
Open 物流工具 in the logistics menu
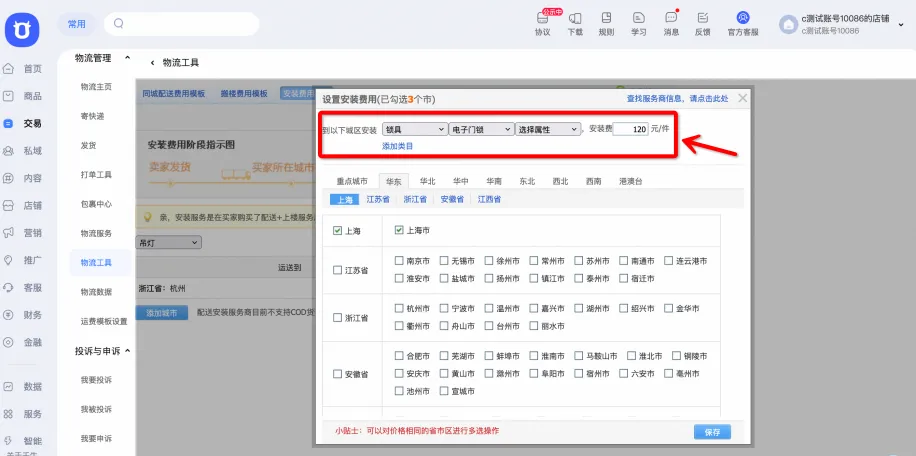coord(96,263)
